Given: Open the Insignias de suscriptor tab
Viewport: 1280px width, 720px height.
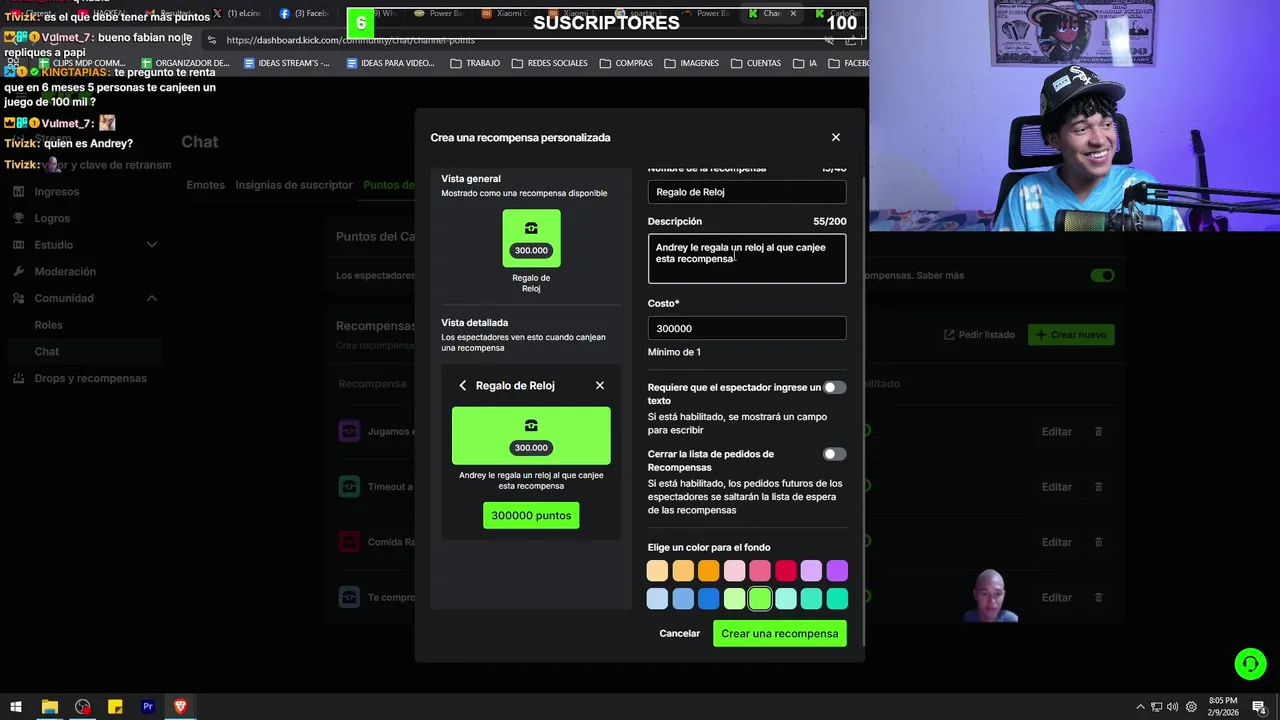Looking at the screenshot, I should 294,185.
